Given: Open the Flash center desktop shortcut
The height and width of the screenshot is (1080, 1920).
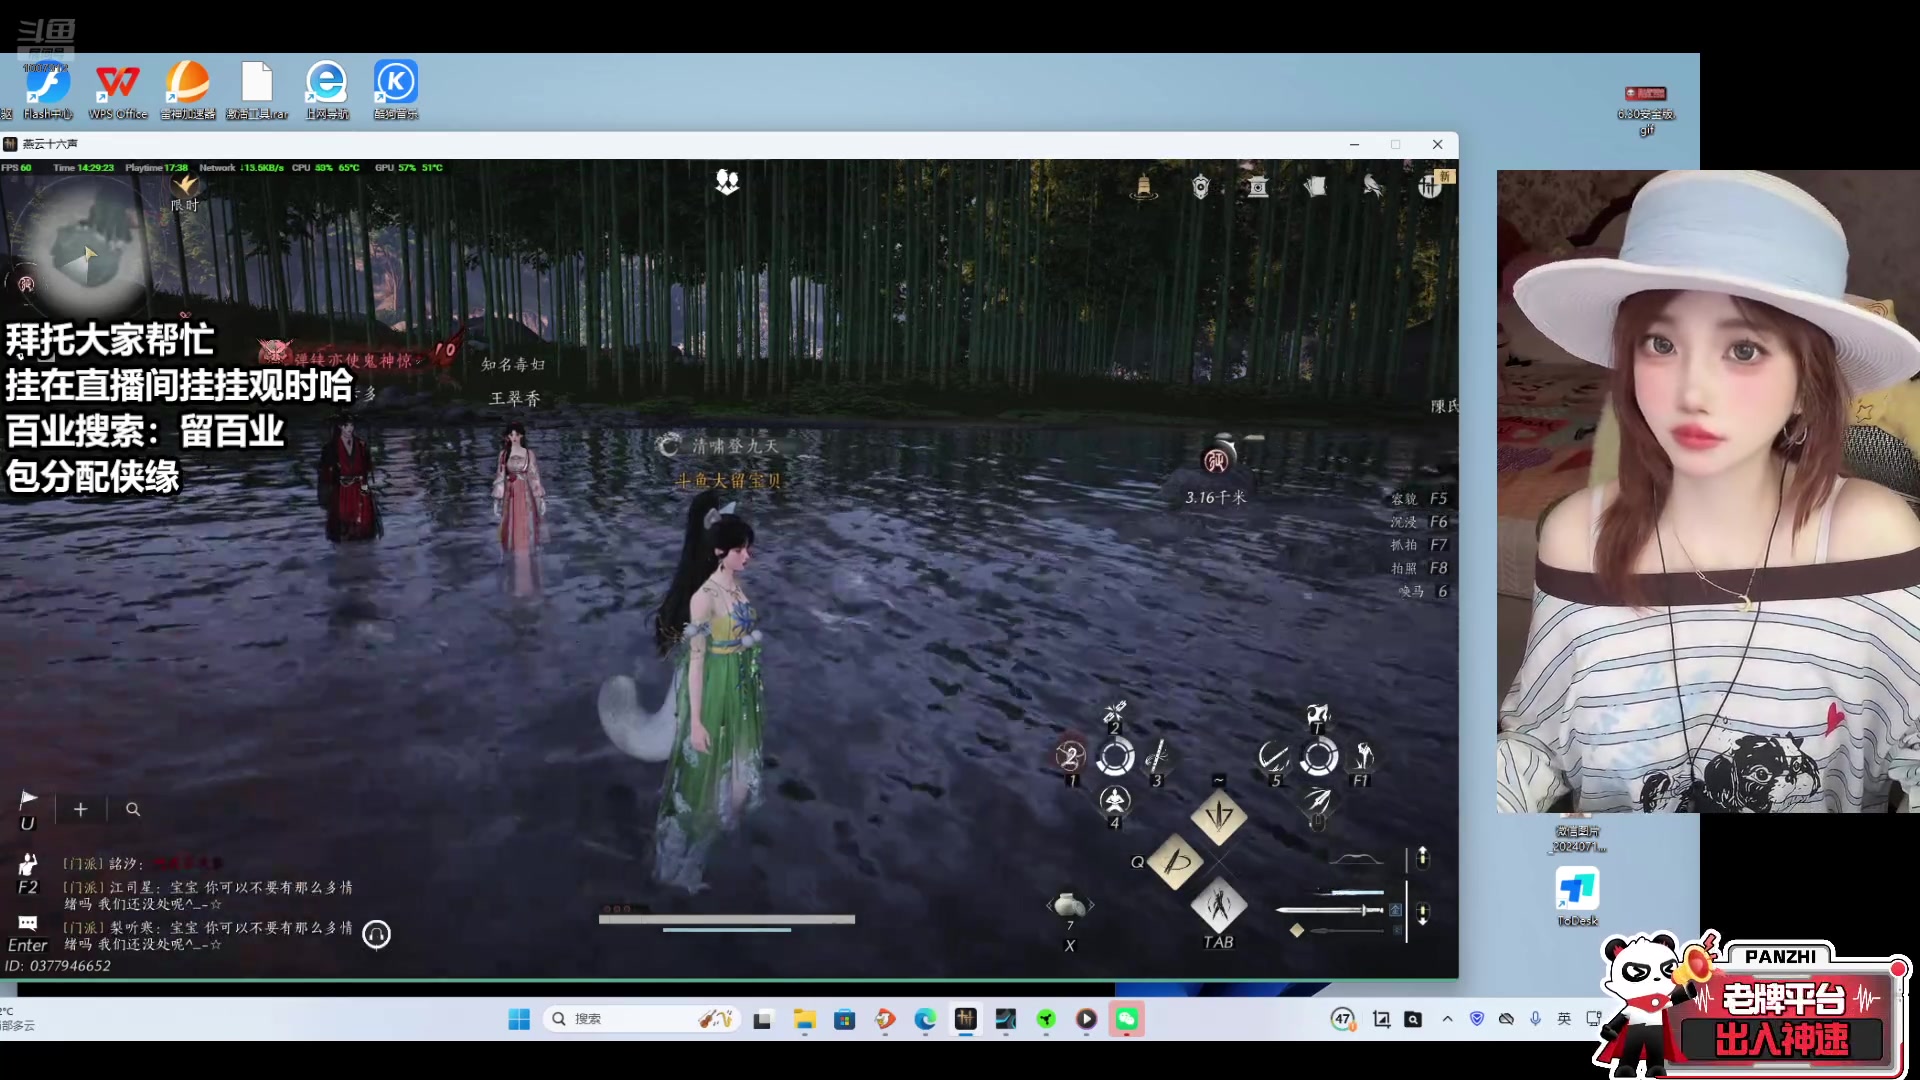Looking at the screenshot, I should [47, 90].
